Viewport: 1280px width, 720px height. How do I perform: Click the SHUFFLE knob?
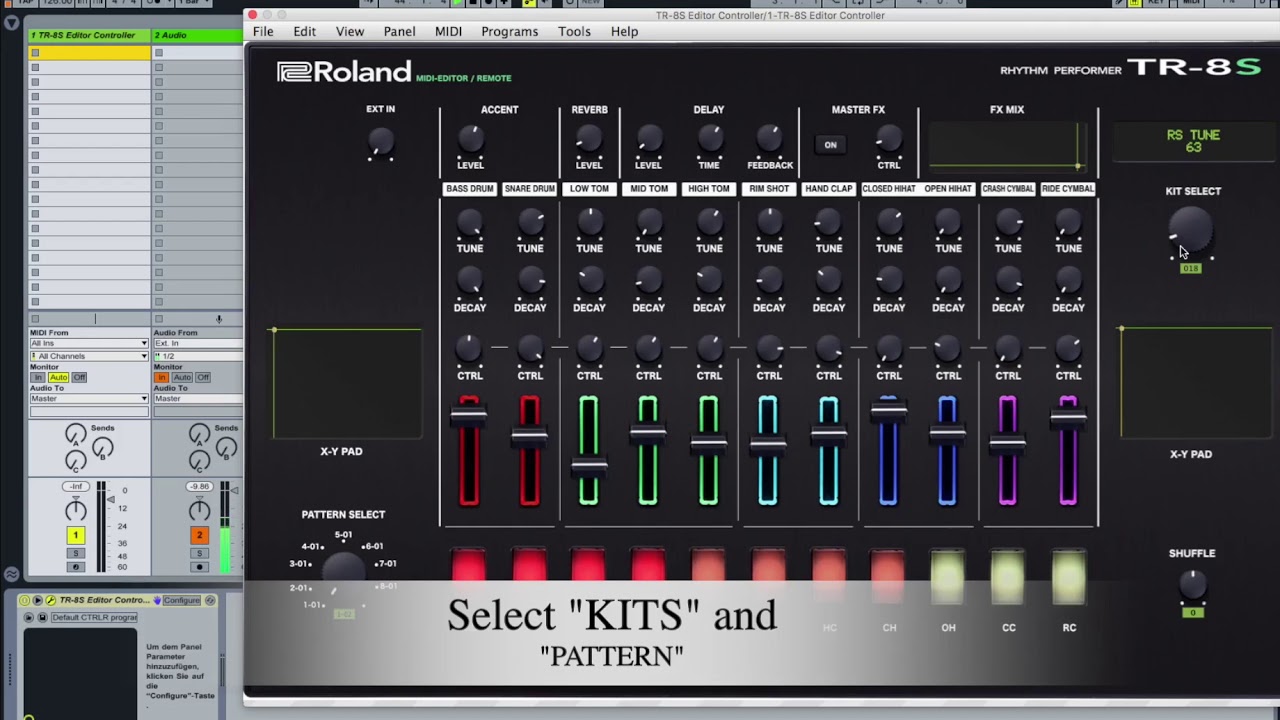click(1191, 583)
